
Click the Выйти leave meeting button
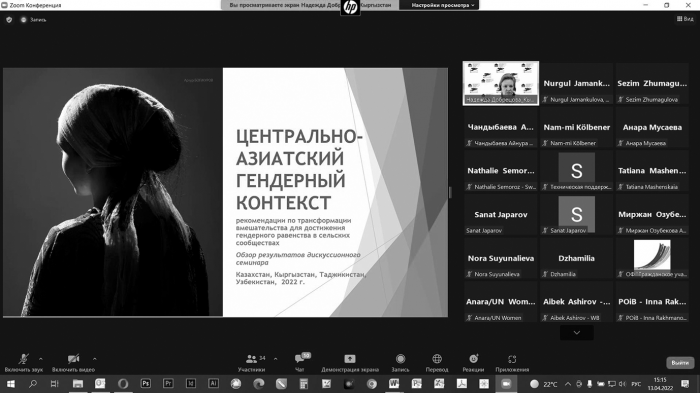680,363
